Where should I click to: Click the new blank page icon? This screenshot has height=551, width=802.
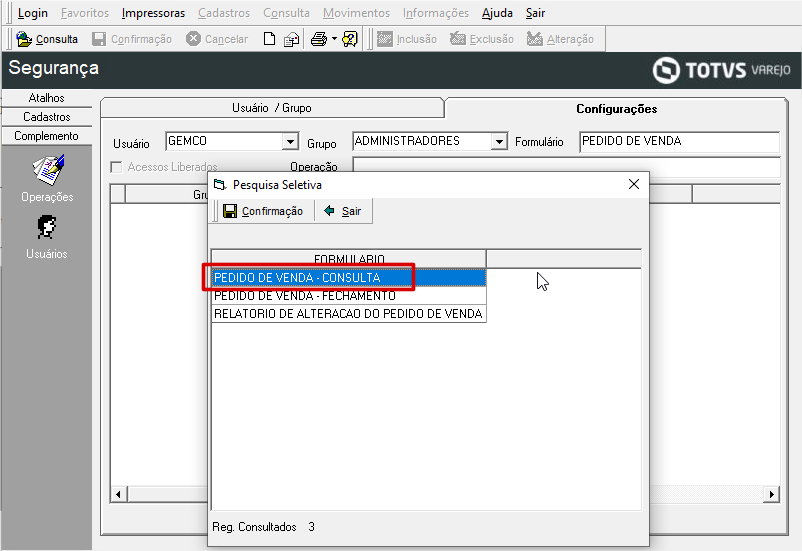269,39
